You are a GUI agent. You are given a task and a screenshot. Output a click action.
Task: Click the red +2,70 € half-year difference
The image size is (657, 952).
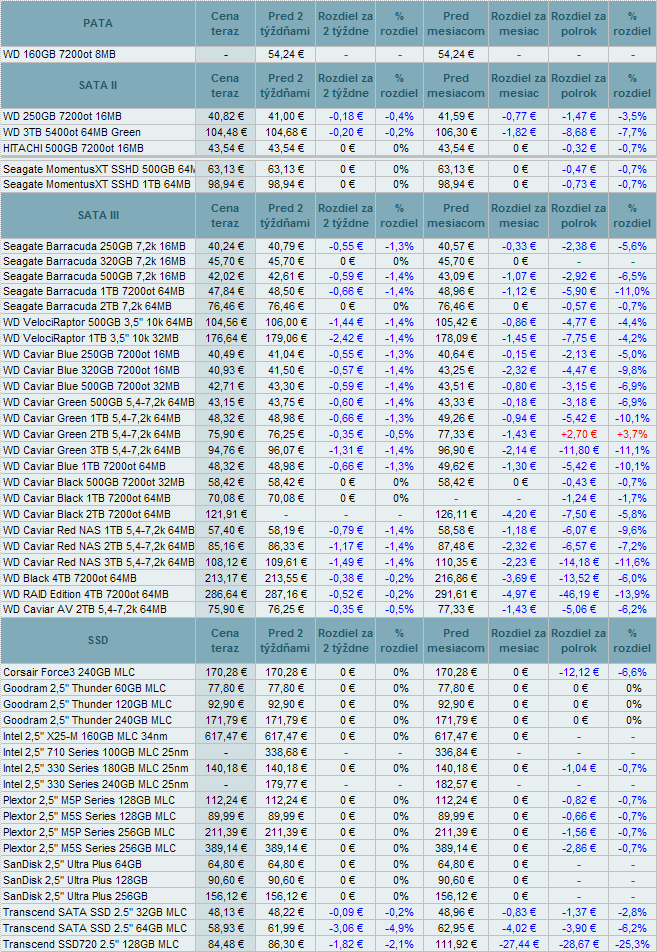(579, 434)
